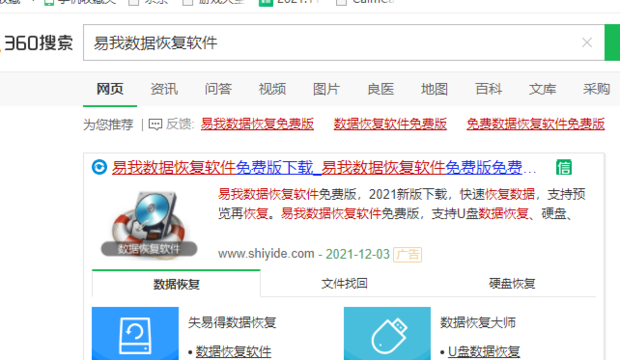Switch to the 文件找回 sub-tab
620x360 pixels.
pos(344,284)
